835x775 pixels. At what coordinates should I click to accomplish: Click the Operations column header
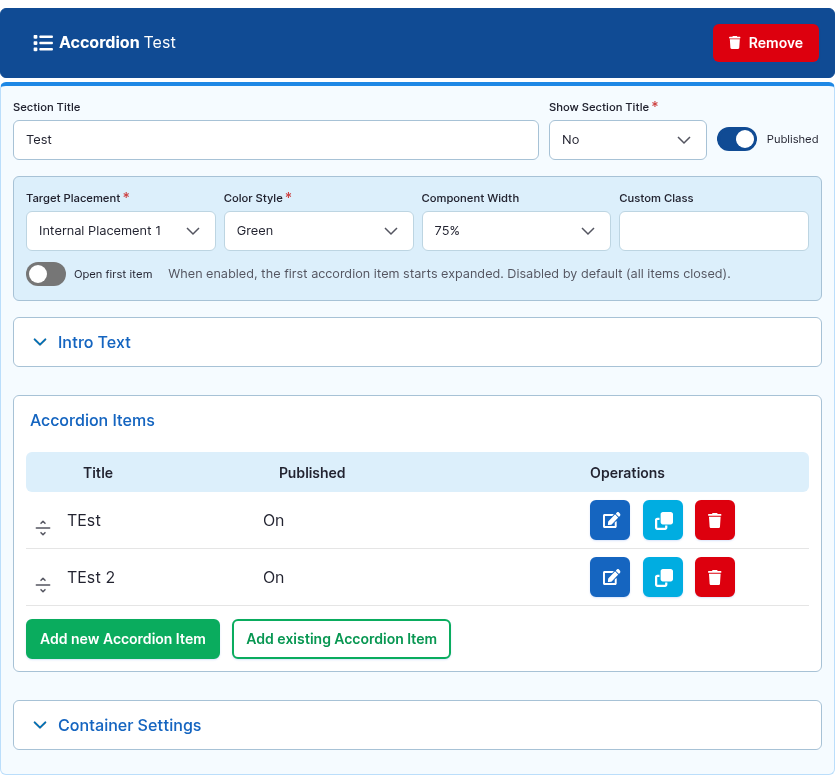tap(627, 472)
